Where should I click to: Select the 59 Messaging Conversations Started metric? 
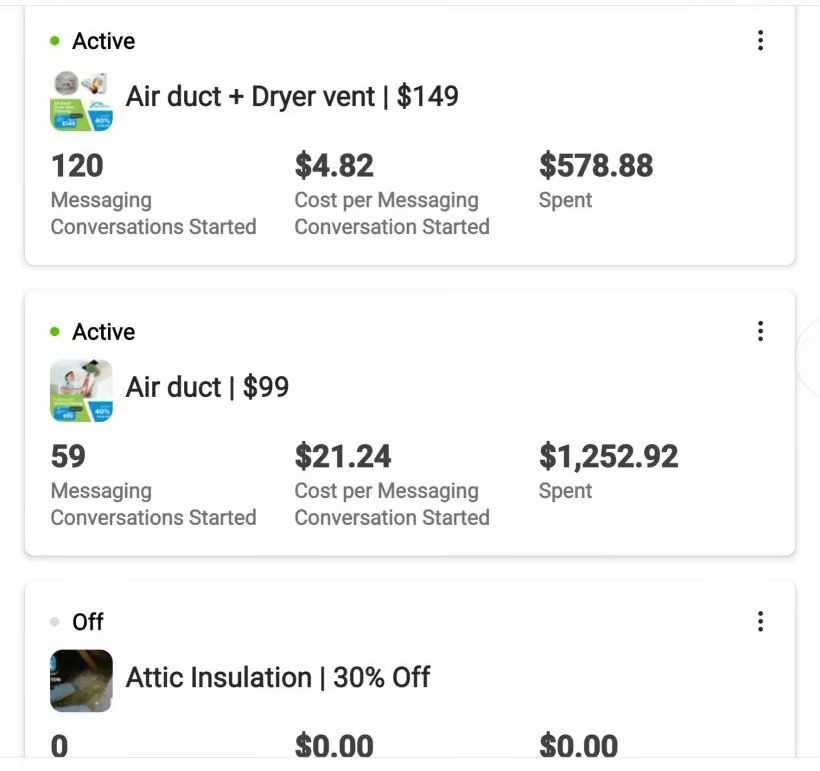(68, 457)
